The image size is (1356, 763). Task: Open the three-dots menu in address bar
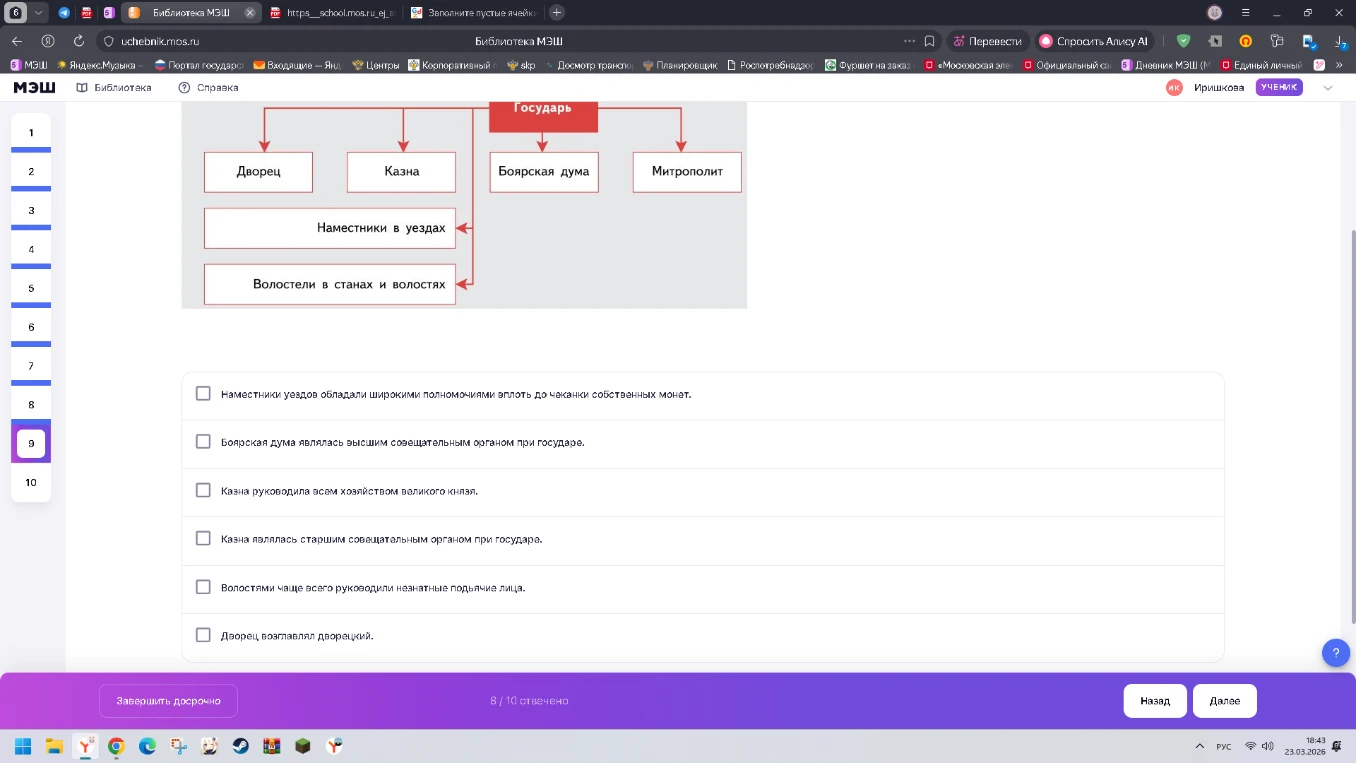909,41
